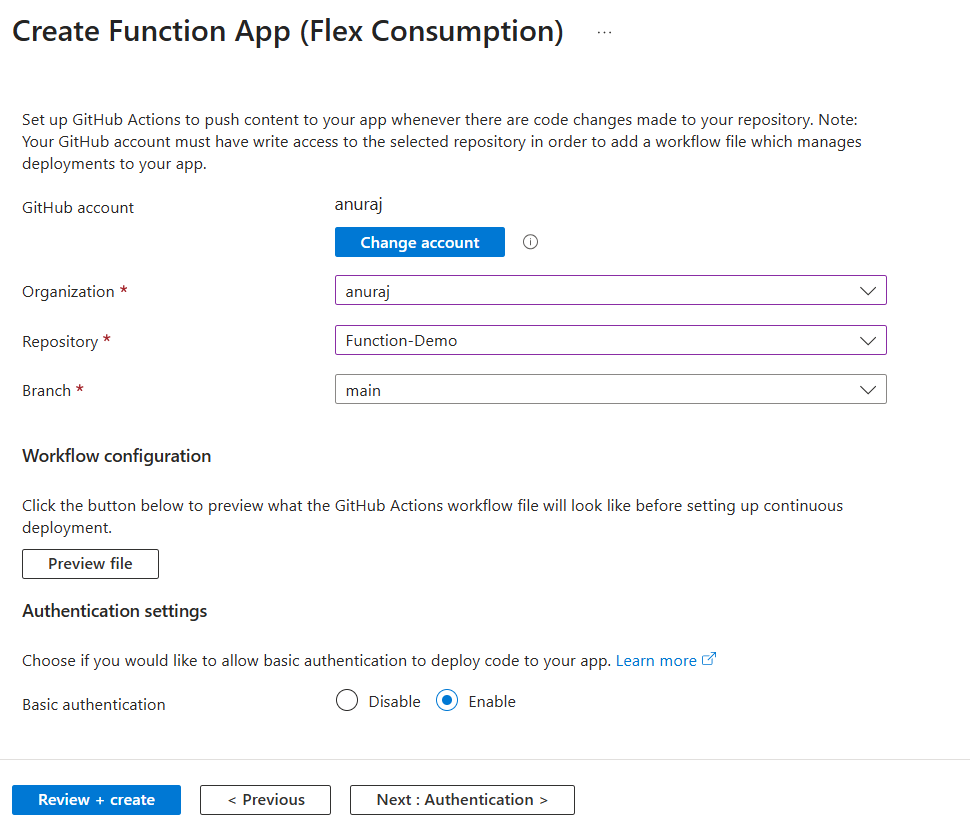Click Review + create

pyautogui.click(x=96, y=799)
